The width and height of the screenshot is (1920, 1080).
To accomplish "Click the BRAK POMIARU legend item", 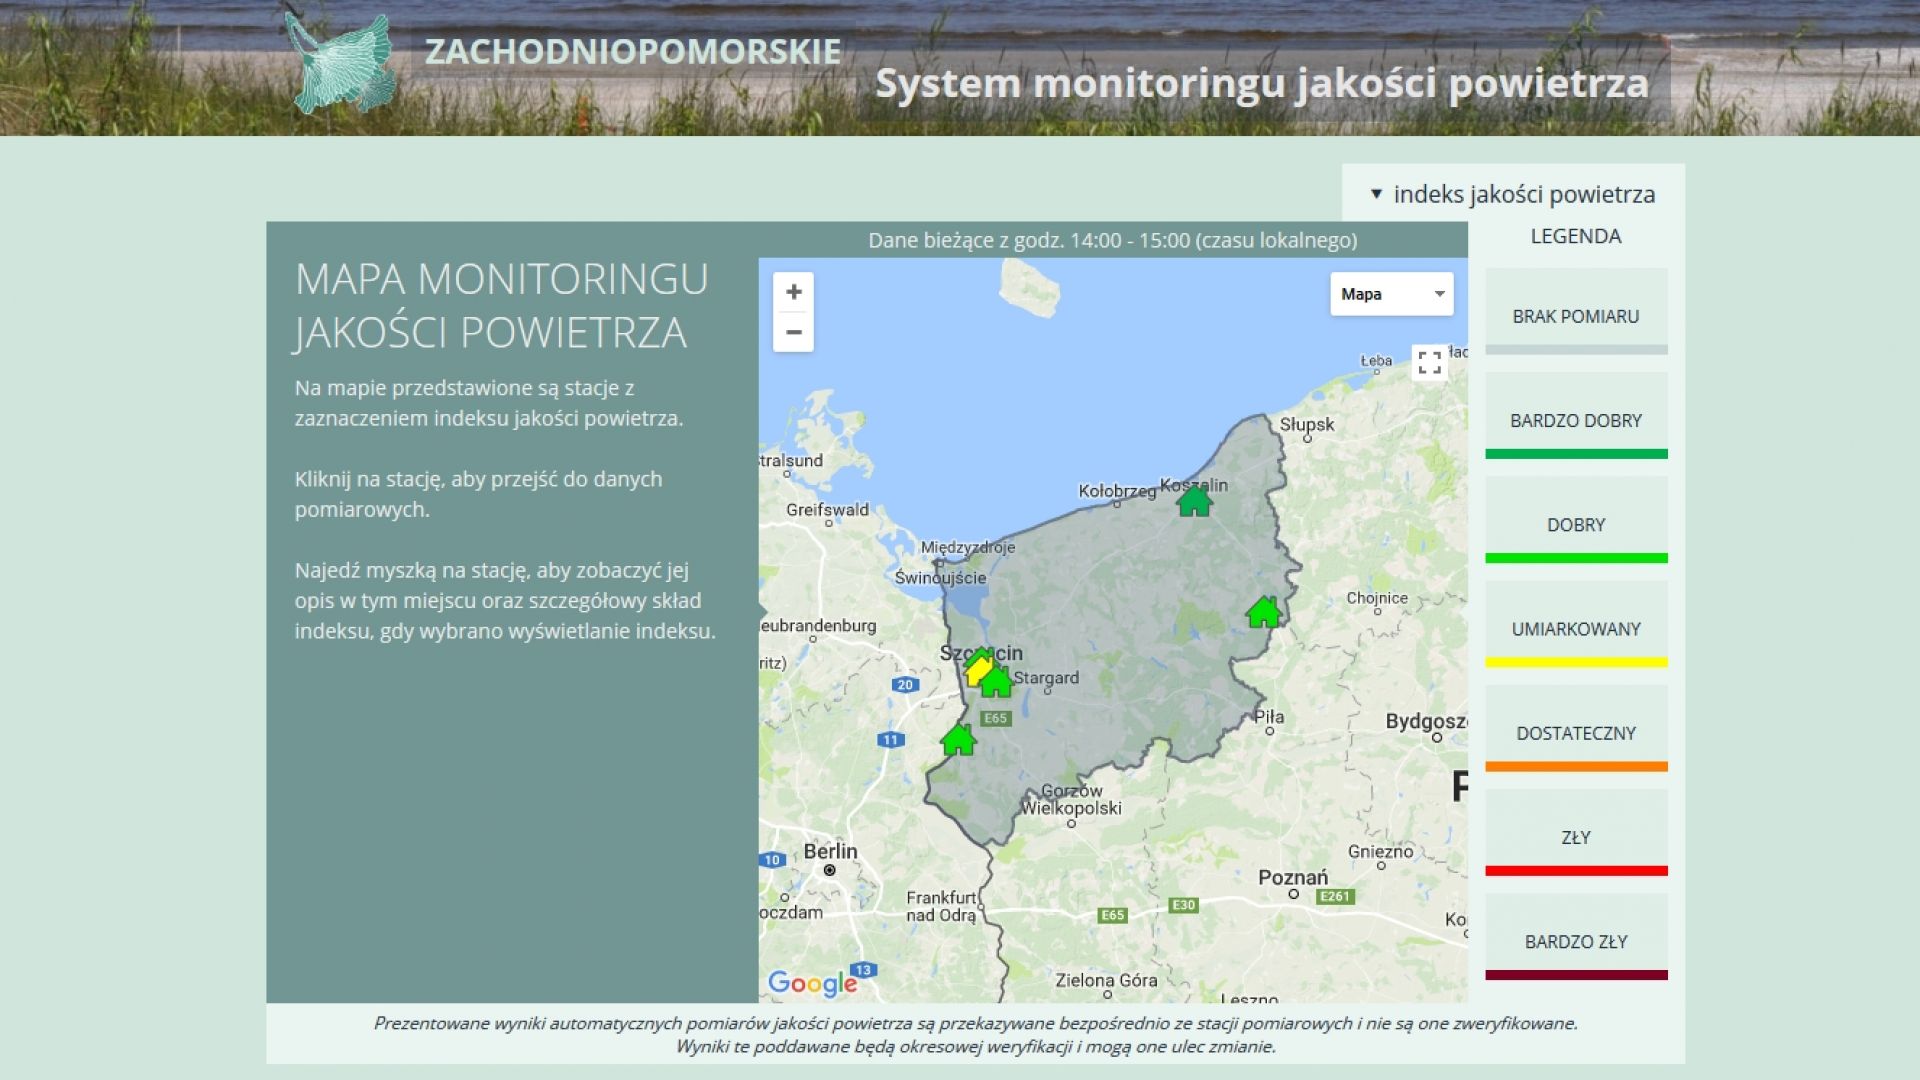I will click(x=1575, y=316).
